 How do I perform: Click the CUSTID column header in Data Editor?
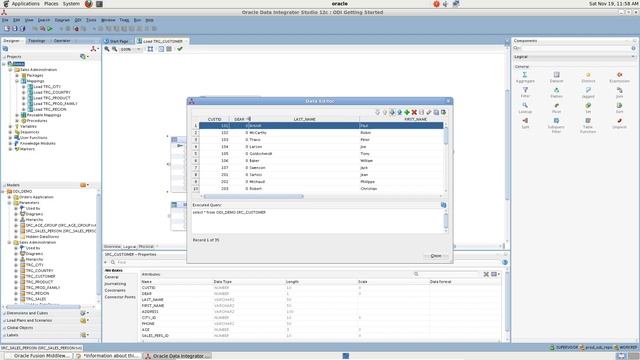215,119
